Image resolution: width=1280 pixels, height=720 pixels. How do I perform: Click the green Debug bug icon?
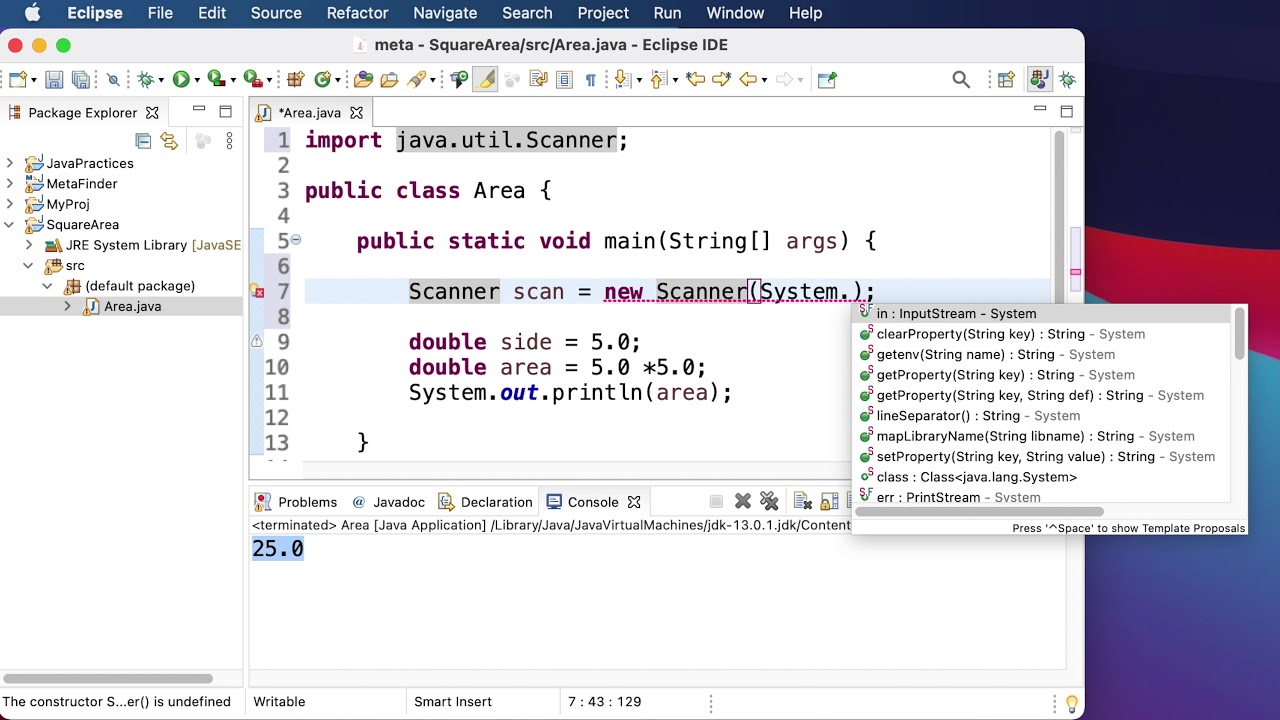click(146, 80)
